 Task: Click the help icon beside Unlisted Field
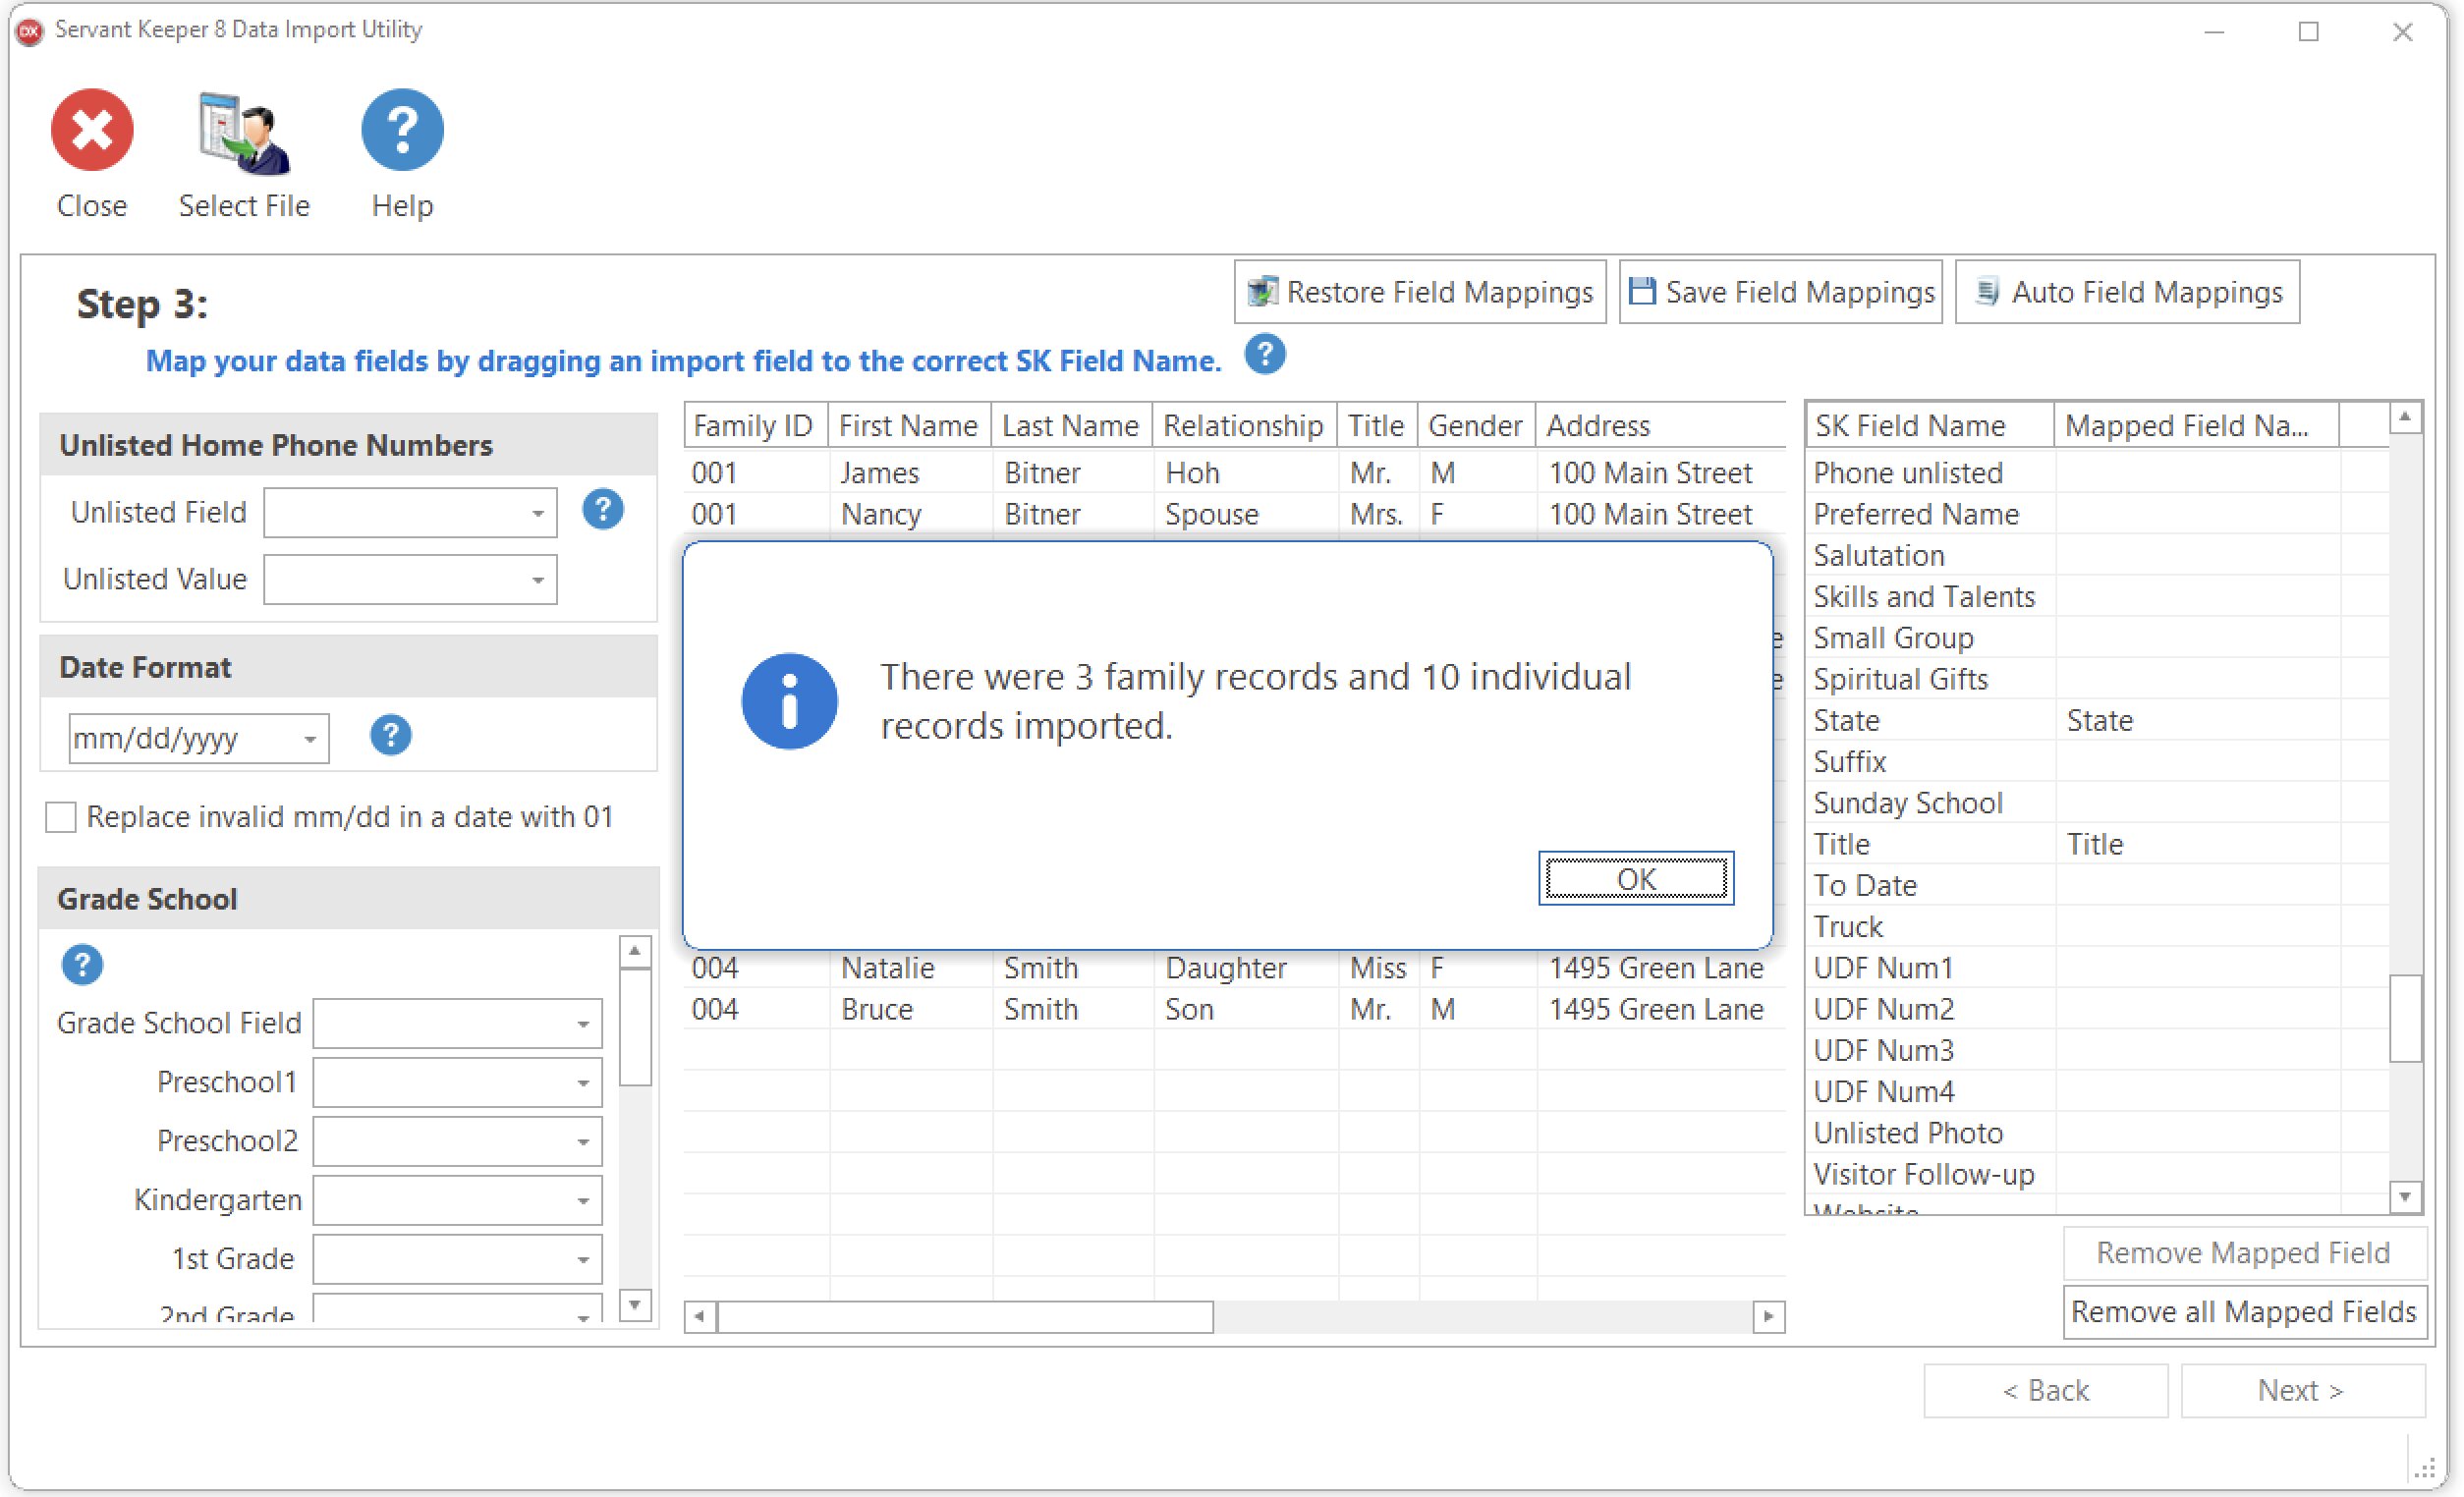602,509
